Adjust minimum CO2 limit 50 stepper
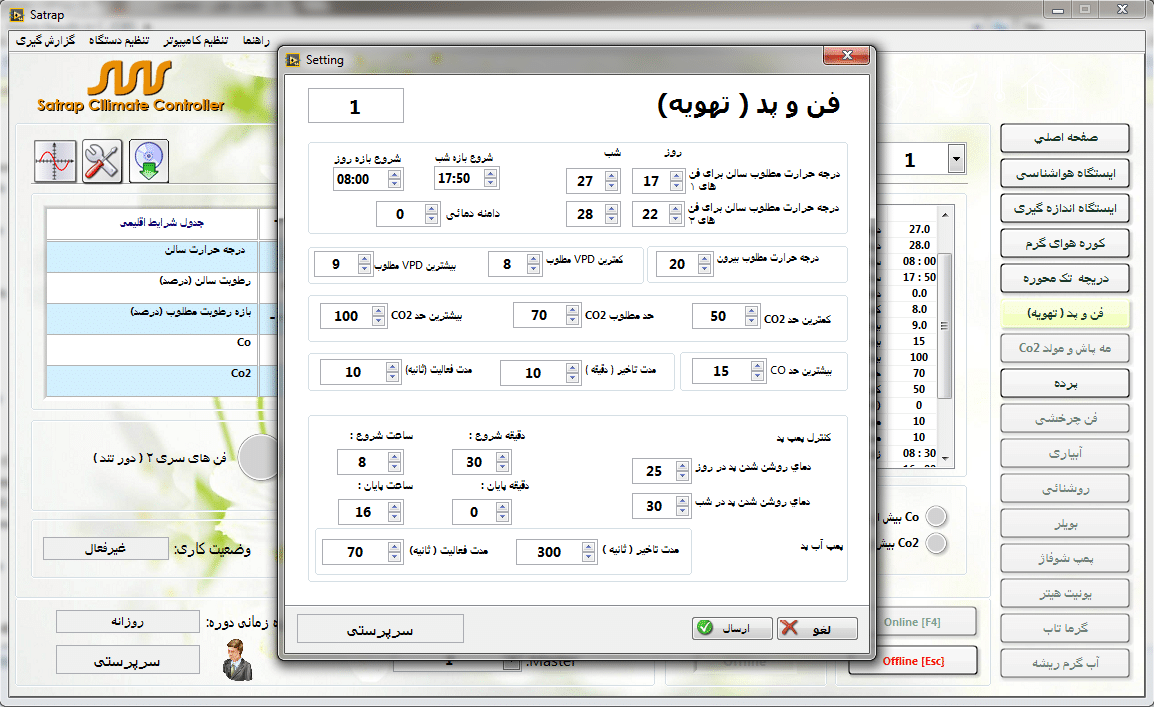The image size is (1154, 707). 751,316
